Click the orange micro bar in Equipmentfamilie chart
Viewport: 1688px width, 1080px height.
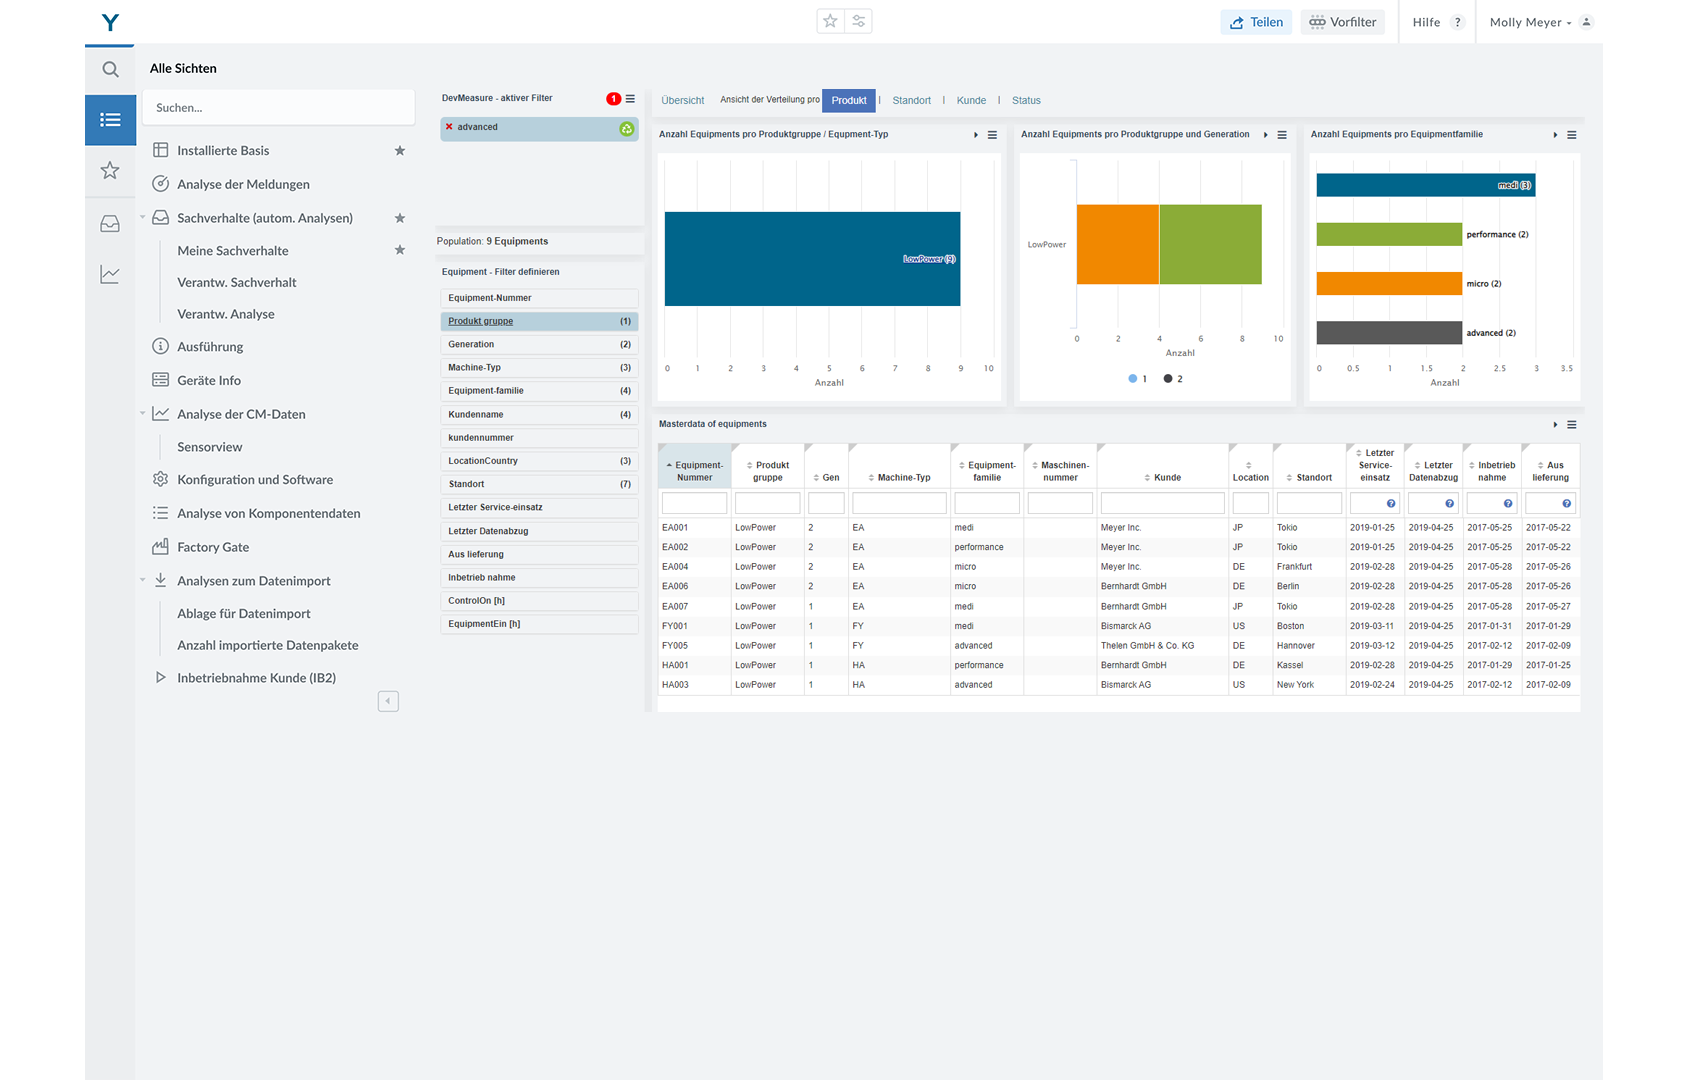(1388, 284)
